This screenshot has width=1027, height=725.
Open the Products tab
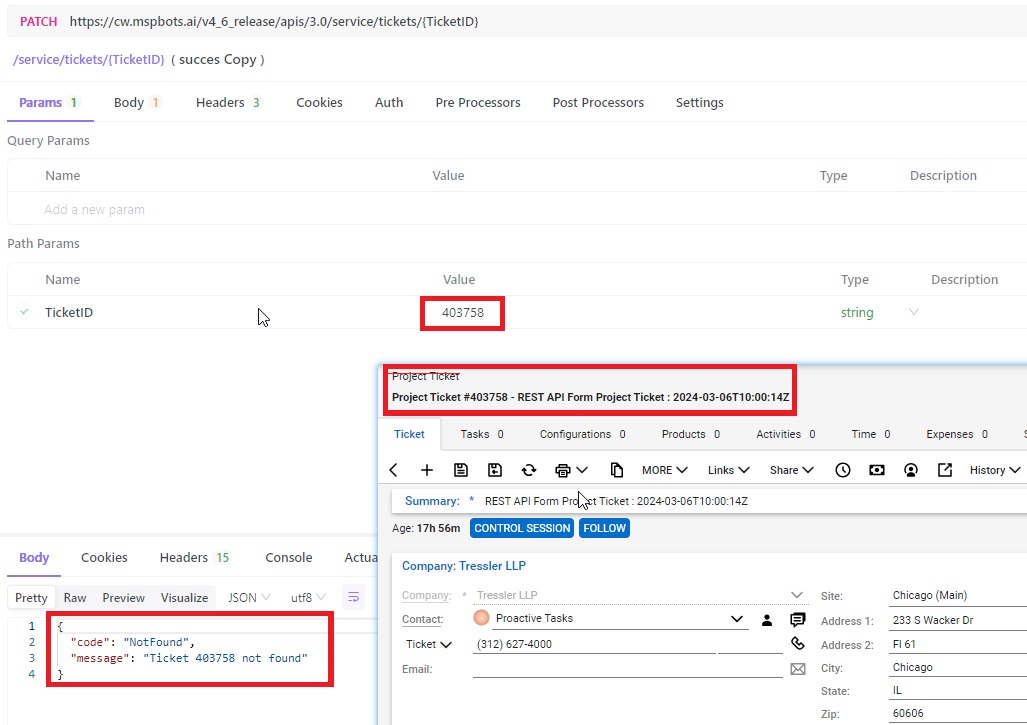[x=691, y=434]
